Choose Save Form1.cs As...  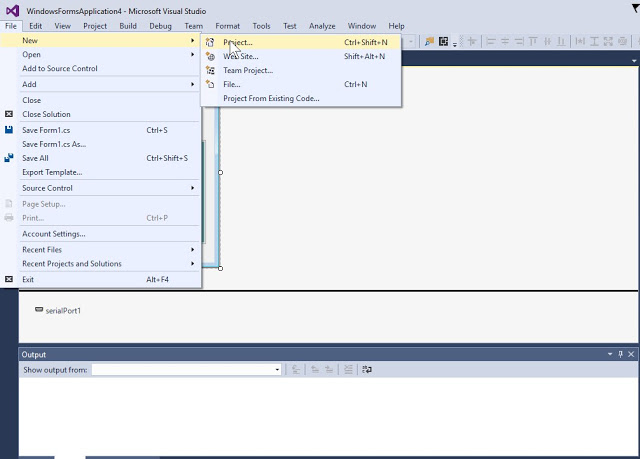coord(100,144)
